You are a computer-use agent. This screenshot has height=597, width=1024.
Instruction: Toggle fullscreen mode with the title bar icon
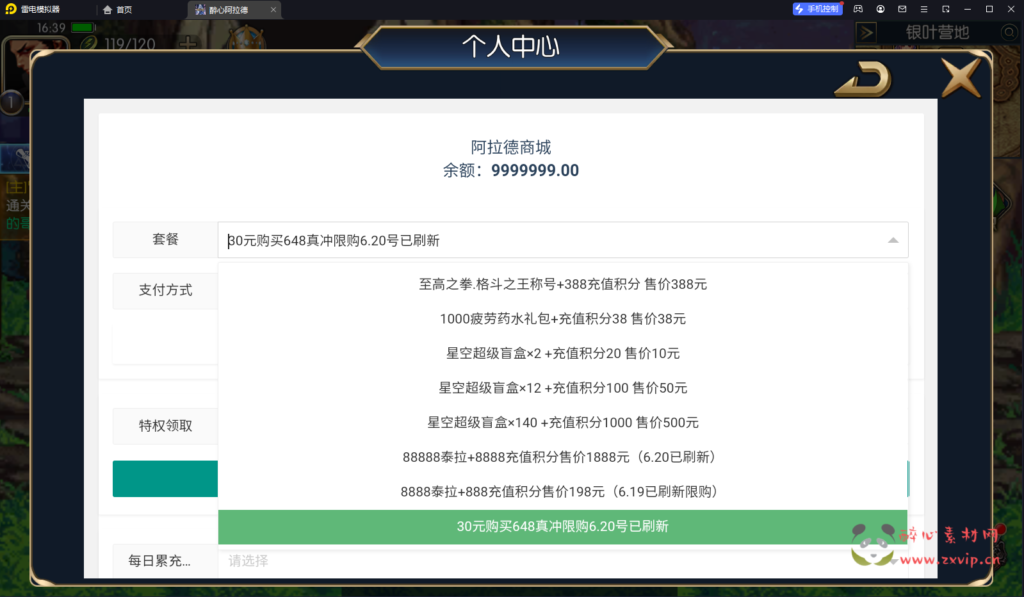tap(946, 8)
